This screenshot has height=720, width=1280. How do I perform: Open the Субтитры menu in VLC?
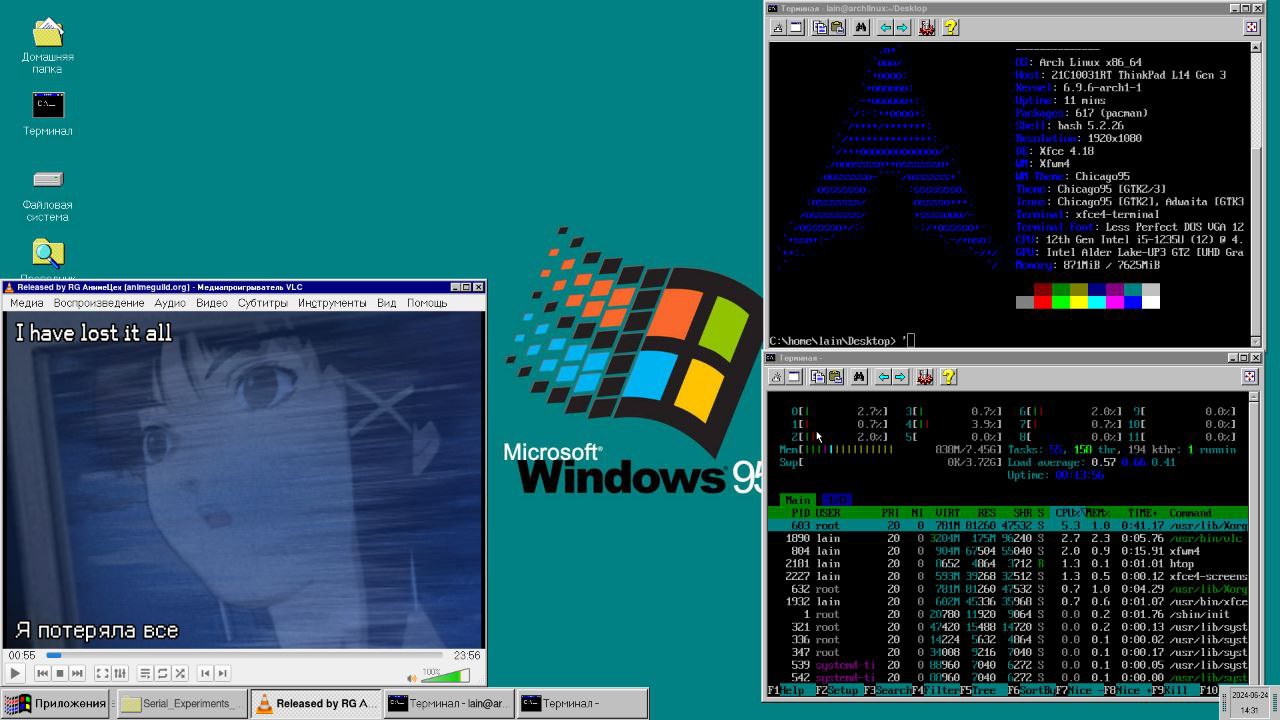(x=263, y=303)
